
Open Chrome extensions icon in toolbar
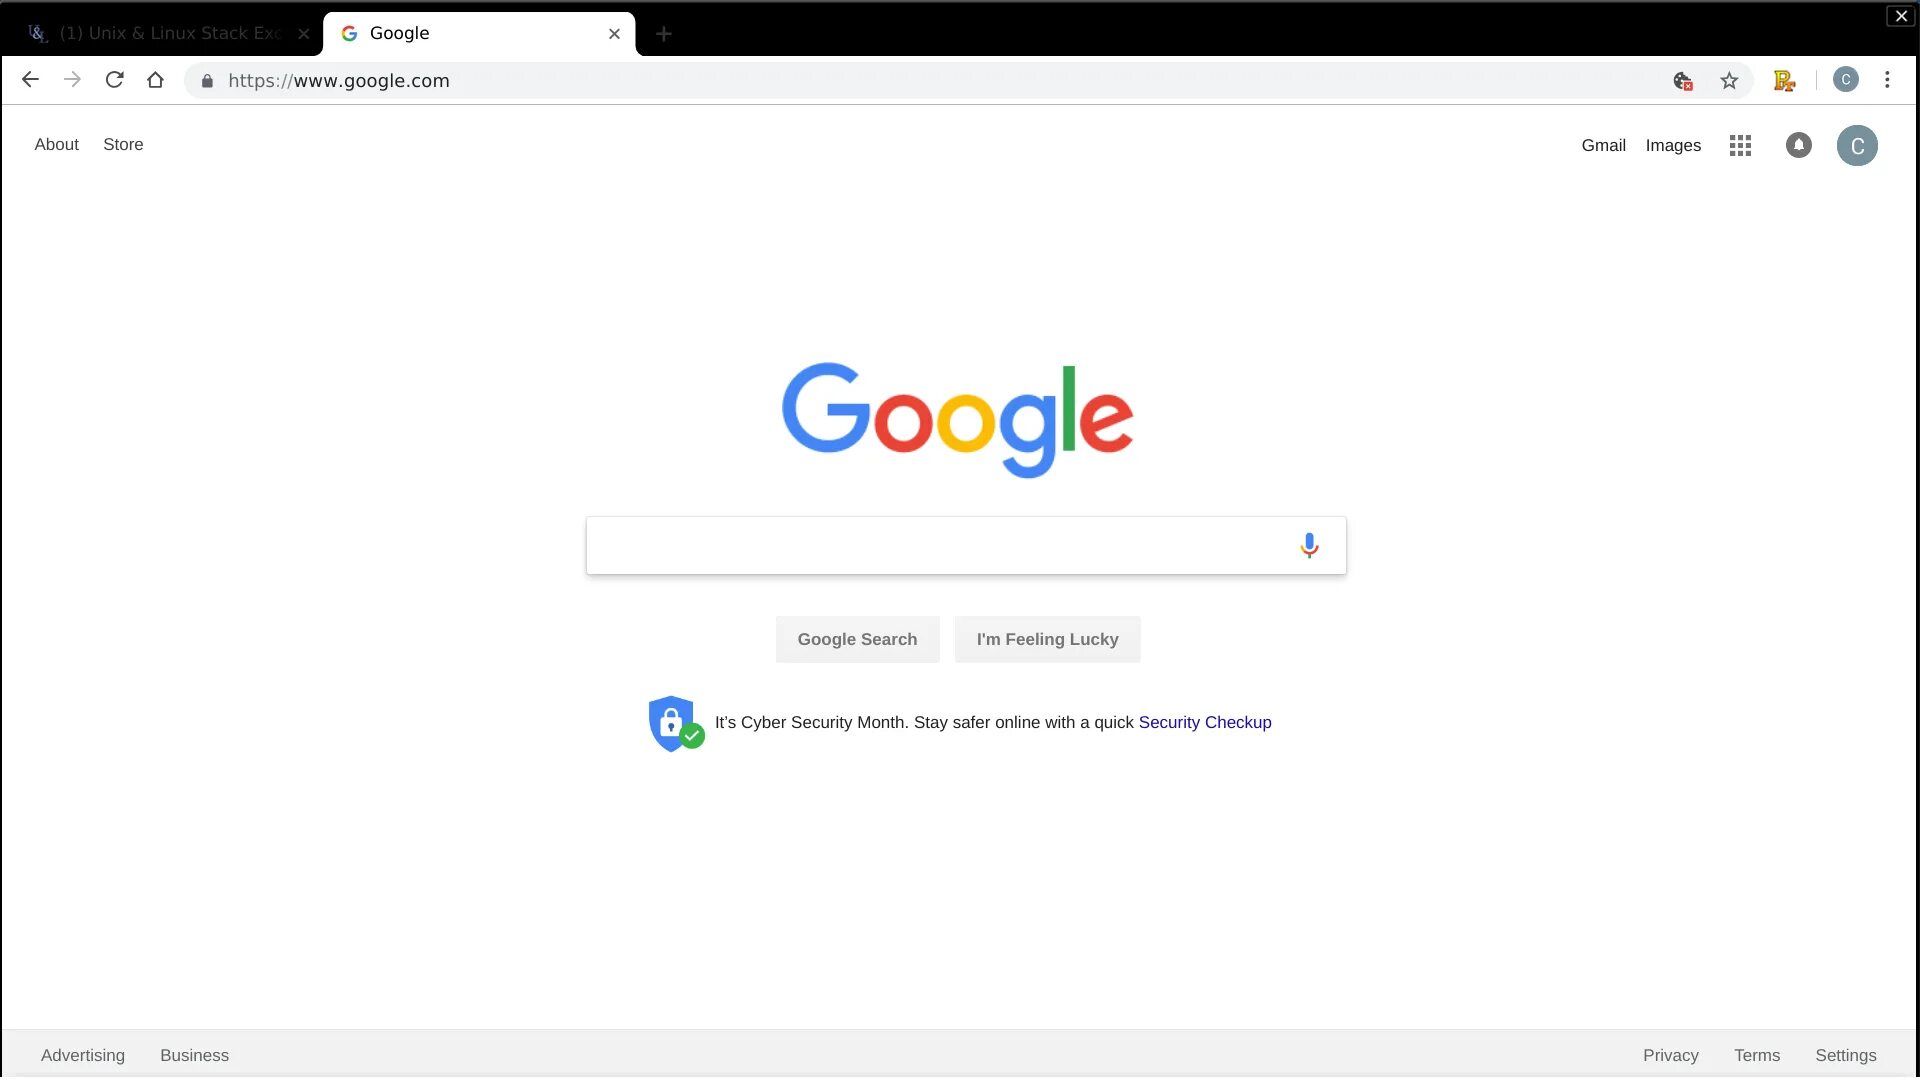tap(1783, 80)
